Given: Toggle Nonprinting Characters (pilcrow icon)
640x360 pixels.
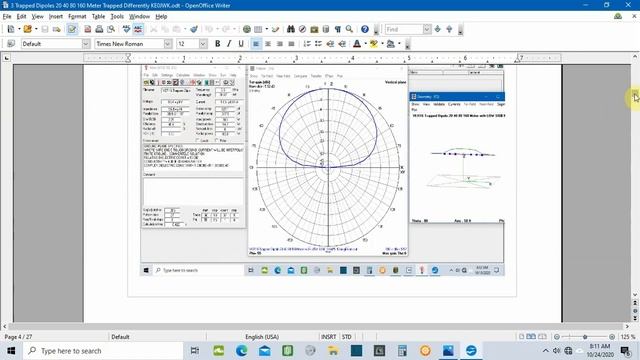Looking at the screenshot, I should click(338, 29).
